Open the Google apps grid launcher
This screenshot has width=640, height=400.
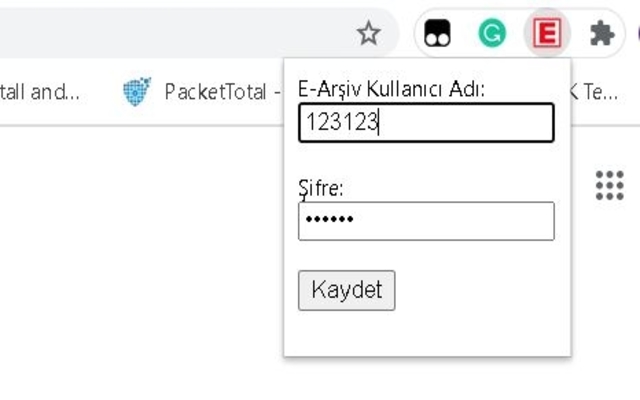pos(609,185)
